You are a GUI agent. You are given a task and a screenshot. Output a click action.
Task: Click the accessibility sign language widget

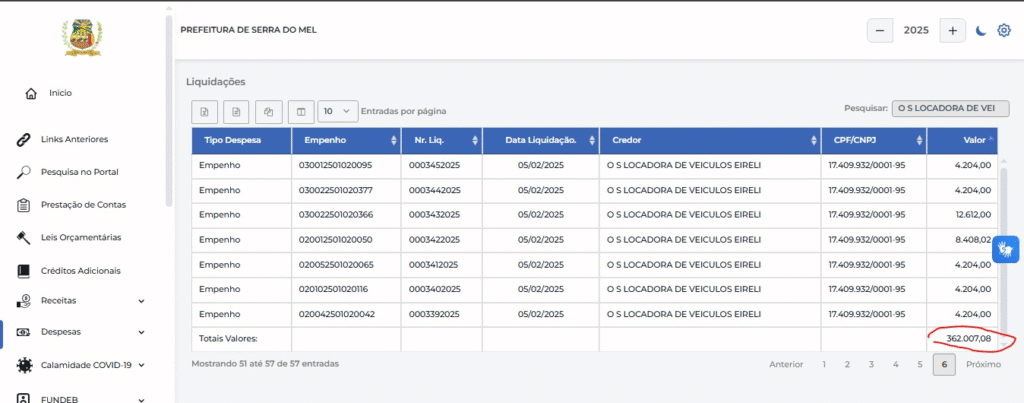point(1006,250)
